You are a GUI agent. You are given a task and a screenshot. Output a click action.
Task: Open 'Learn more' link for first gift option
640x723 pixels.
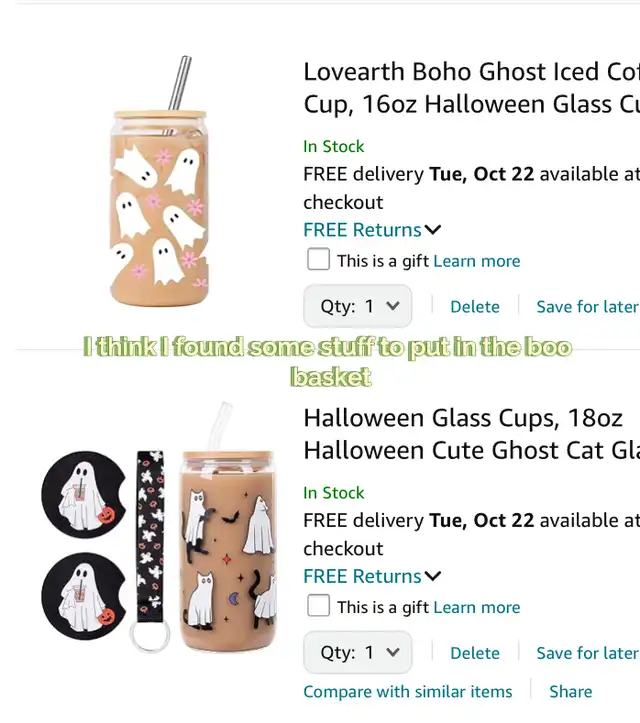[x=477, y=261]
